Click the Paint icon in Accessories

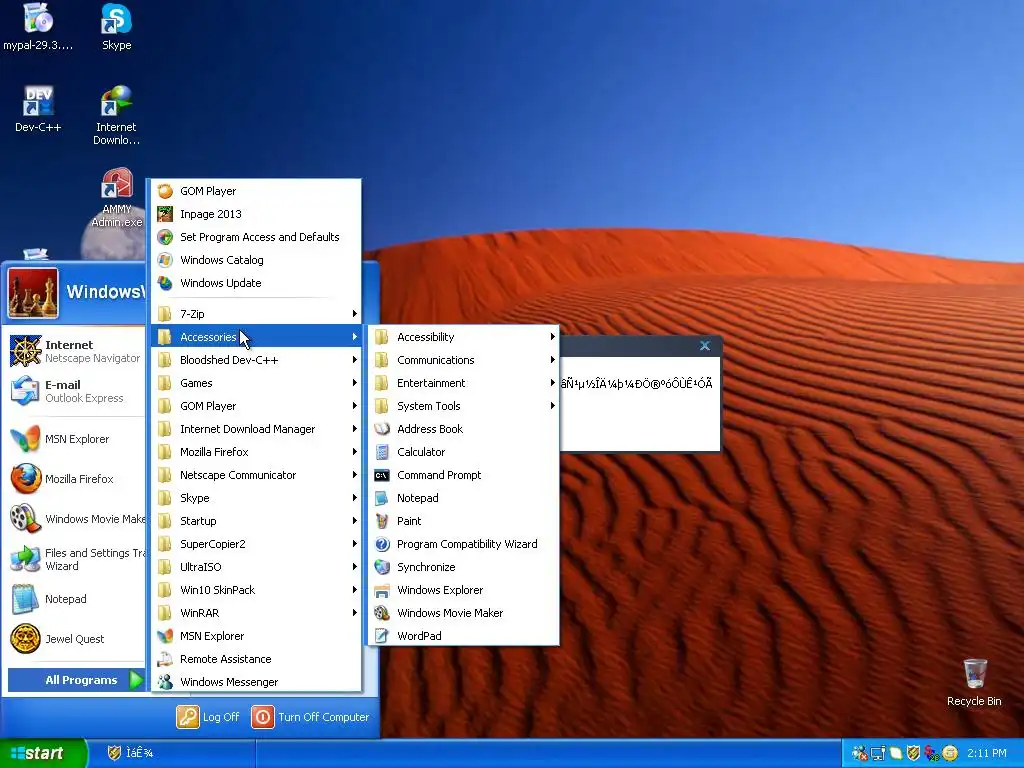coord(382,520)
